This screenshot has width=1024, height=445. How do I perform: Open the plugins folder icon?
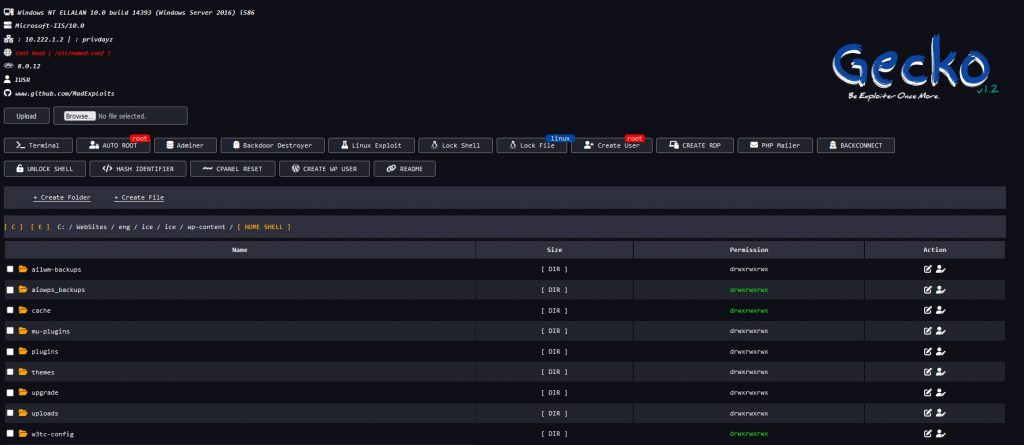pos(23,352)
